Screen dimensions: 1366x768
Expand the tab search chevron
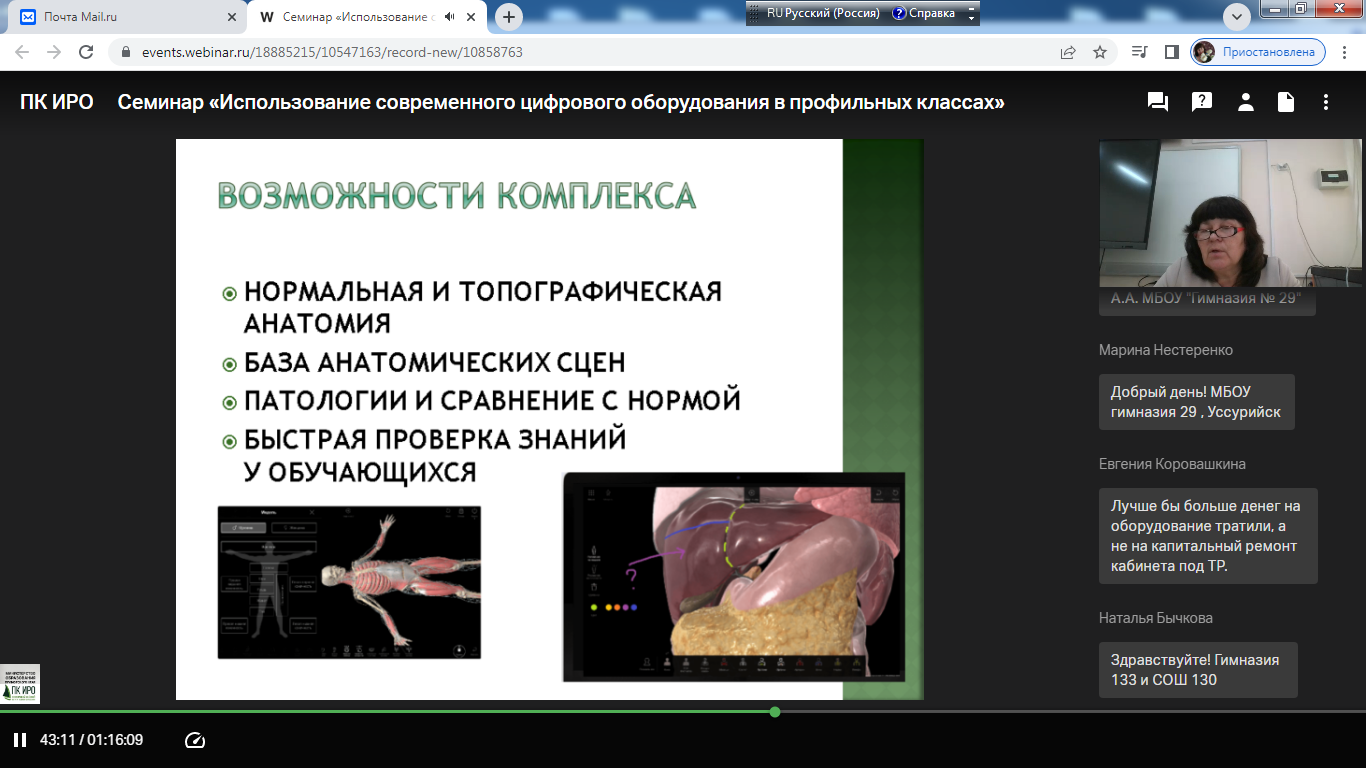(1238, 17)
